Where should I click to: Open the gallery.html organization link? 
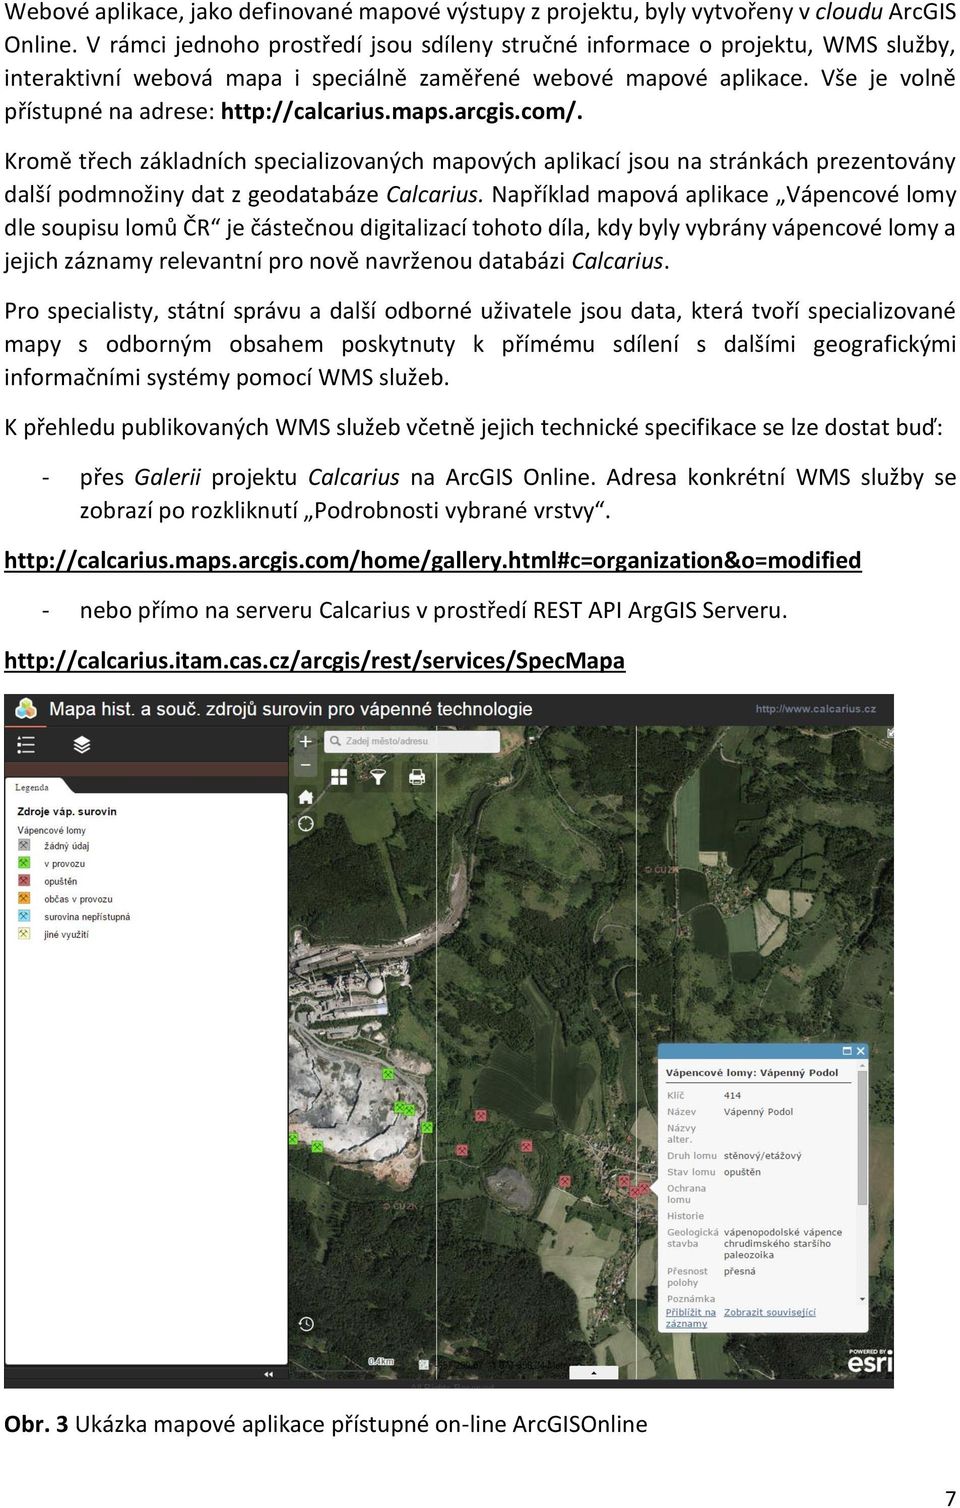(432, 560)
